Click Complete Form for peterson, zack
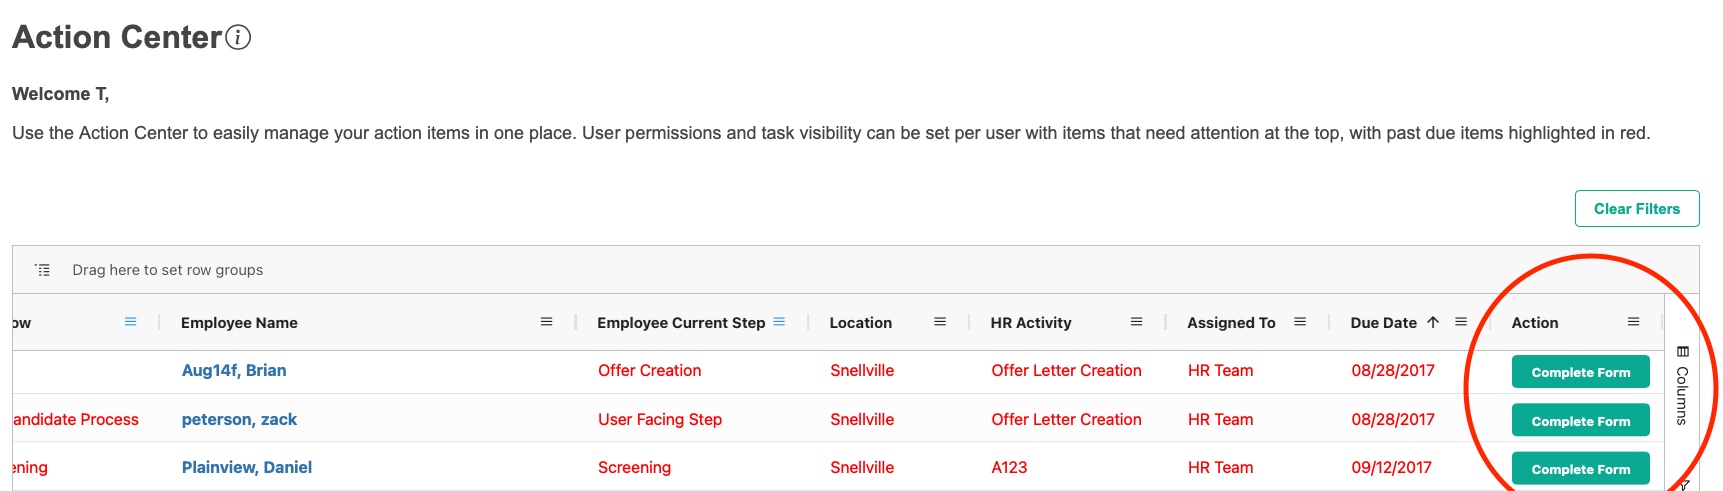The height and width of the screenshot is (491, 1723). 1580,421
